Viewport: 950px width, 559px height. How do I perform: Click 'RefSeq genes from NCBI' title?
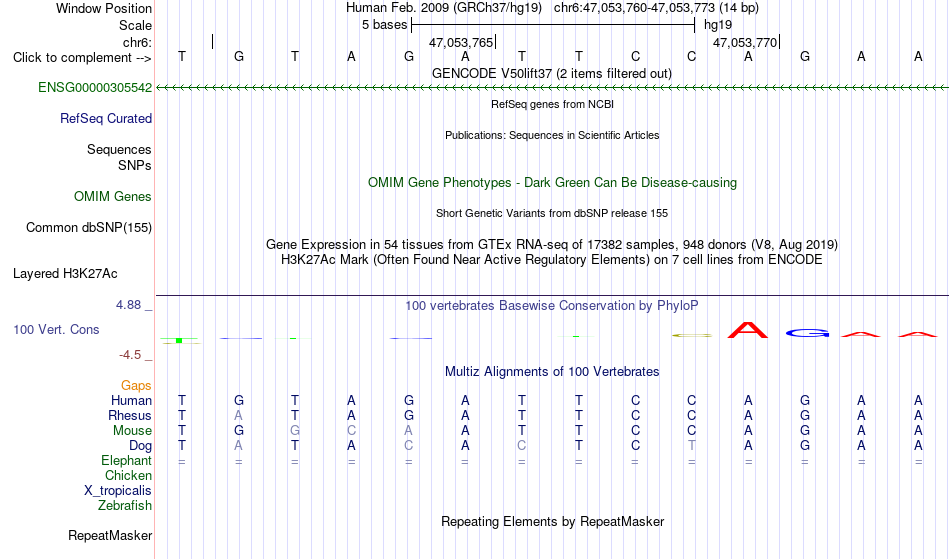coord(552,104)
